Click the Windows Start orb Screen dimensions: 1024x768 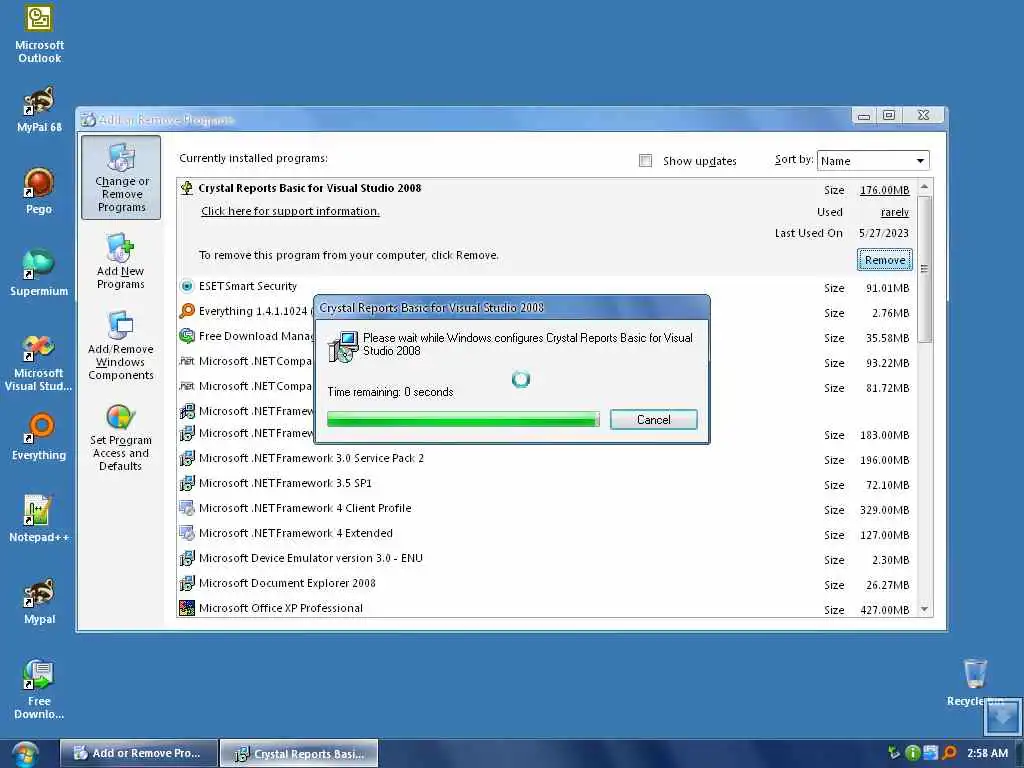pyautogui.click(x=24, y=754)
